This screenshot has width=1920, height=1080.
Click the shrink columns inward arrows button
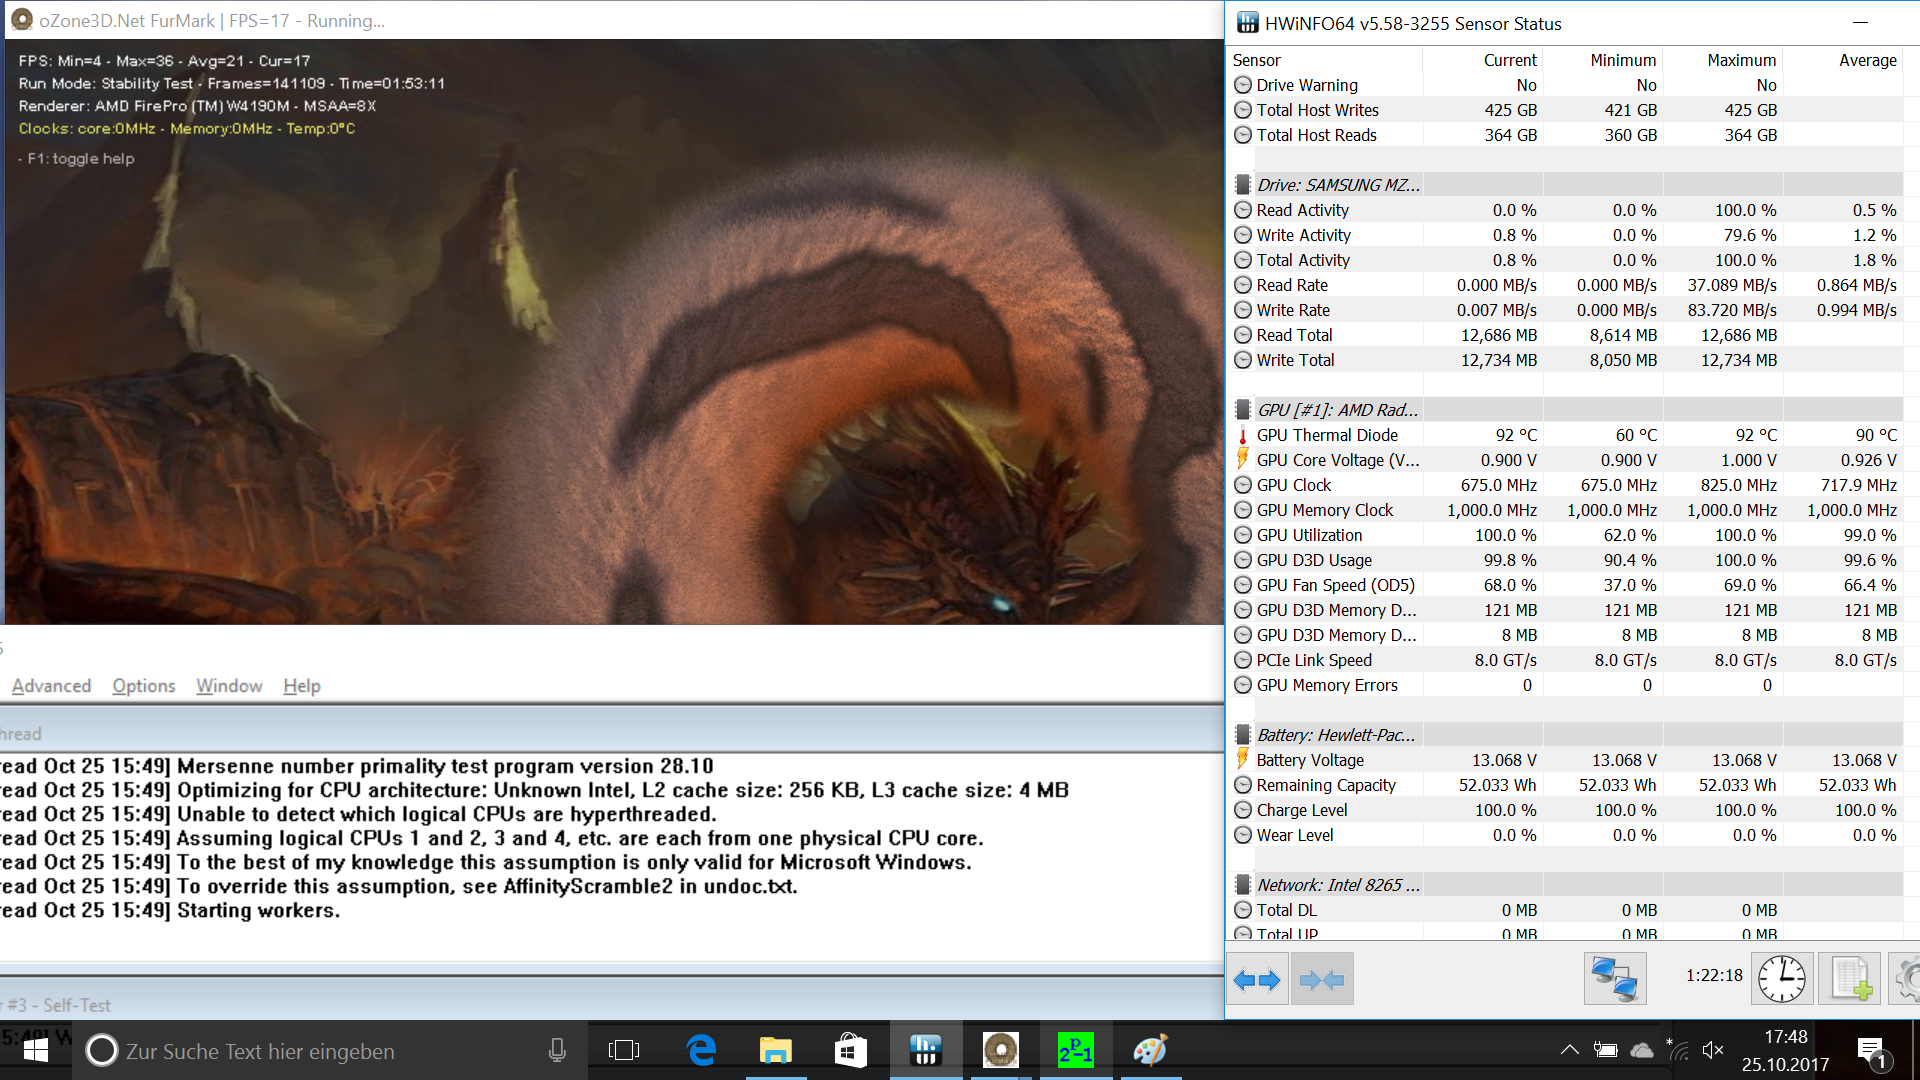[1321, 980]
